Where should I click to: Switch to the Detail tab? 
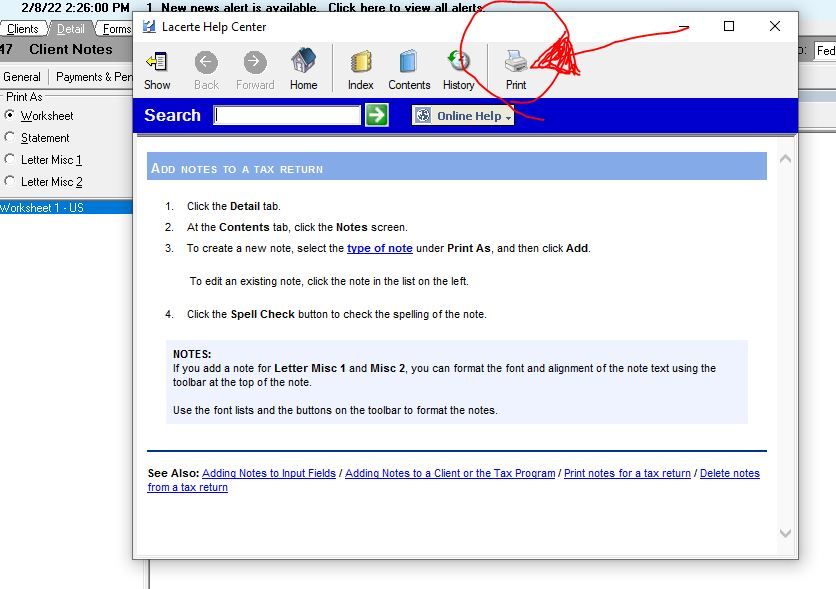[x=70, y=29]
